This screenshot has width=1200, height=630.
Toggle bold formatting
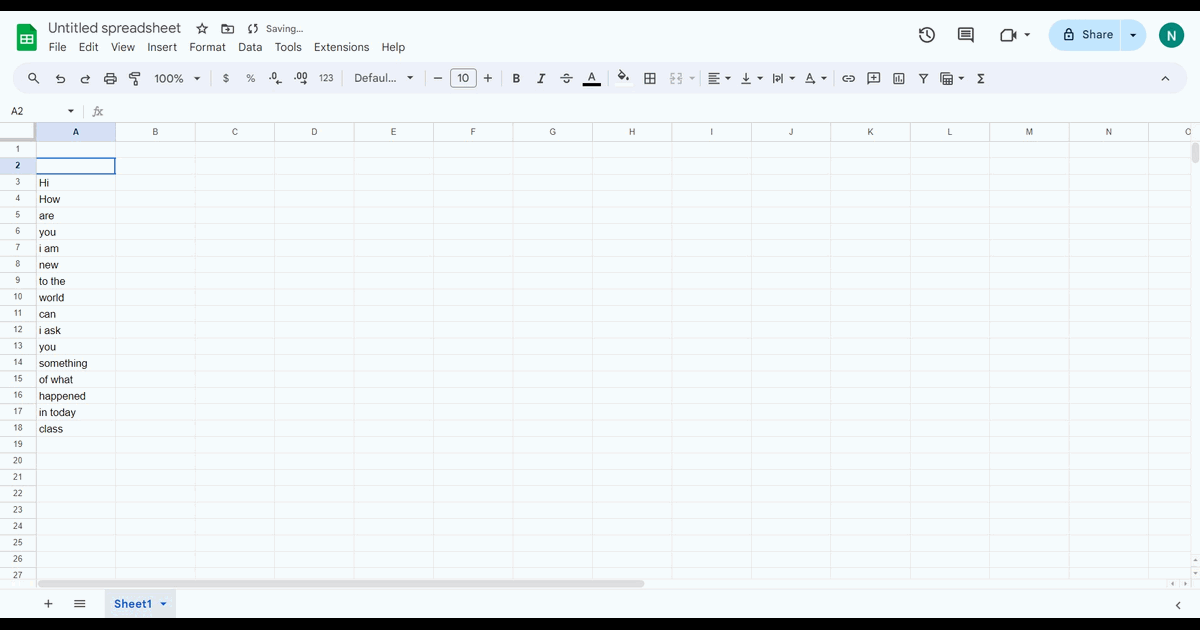coord(516,78)
